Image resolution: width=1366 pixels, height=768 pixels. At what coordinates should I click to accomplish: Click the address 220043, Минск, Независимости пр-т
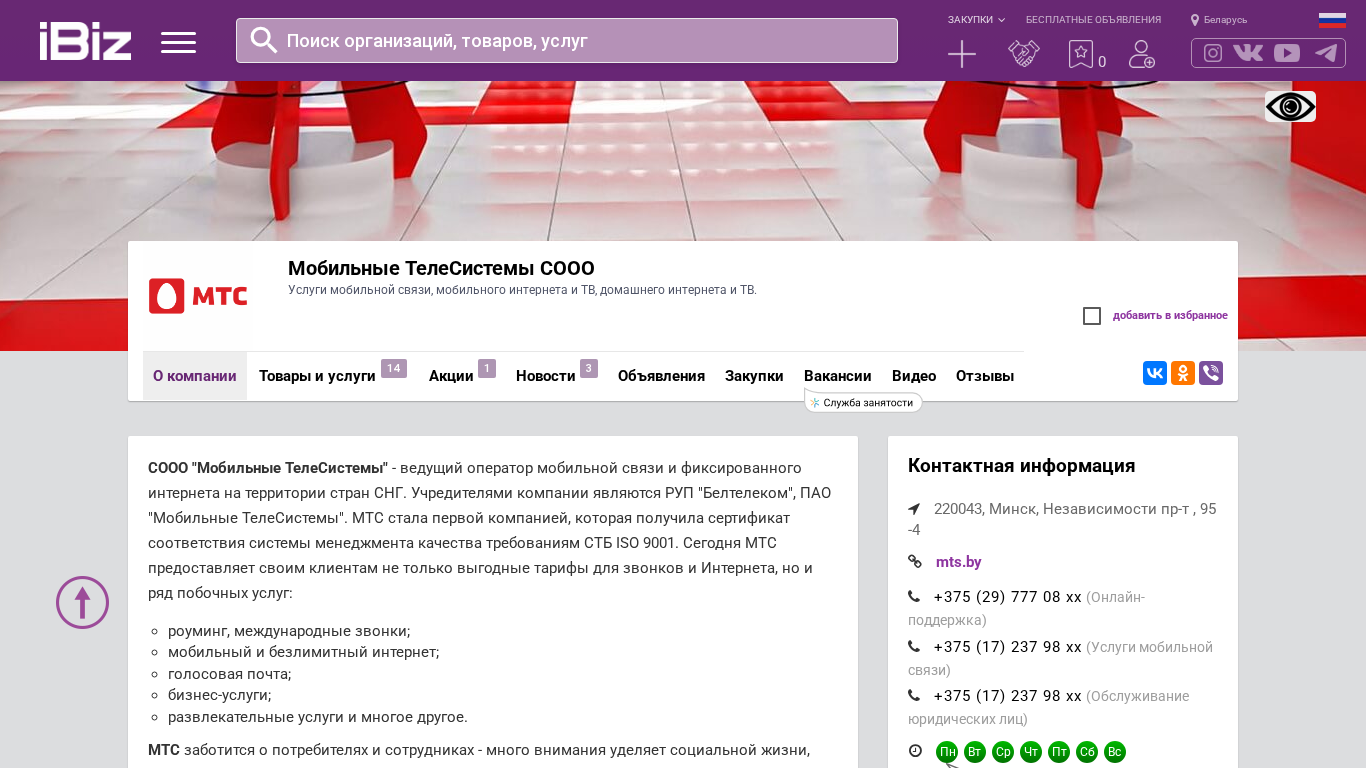[1062, 519]
